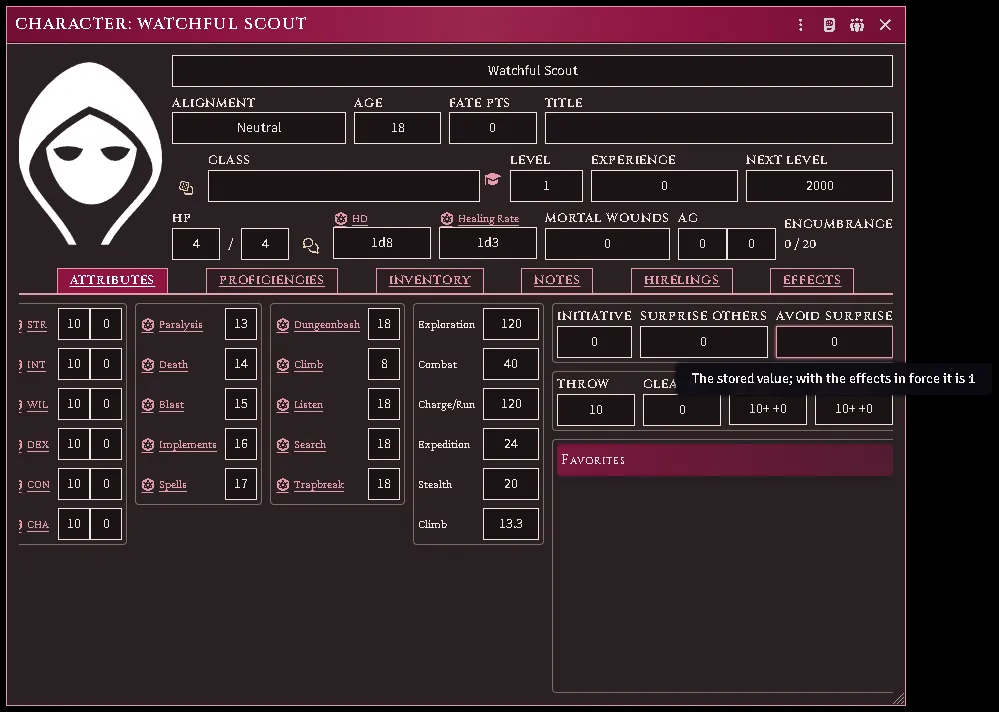
Task: Click the dice icon beside Implements save
Action: (x=148, y=445)
